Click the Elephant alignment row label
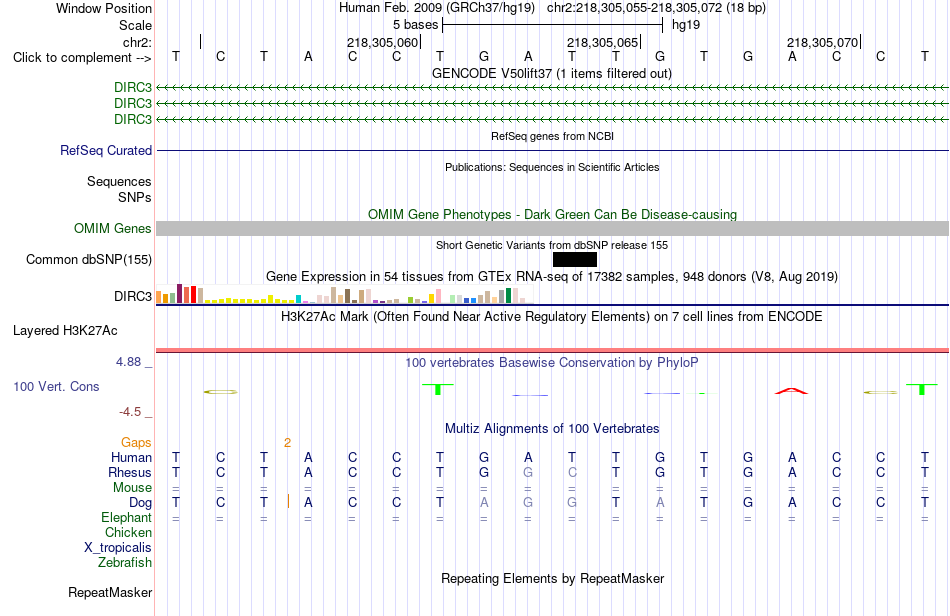Screen dimensions: 950x616 pos(126,517)
